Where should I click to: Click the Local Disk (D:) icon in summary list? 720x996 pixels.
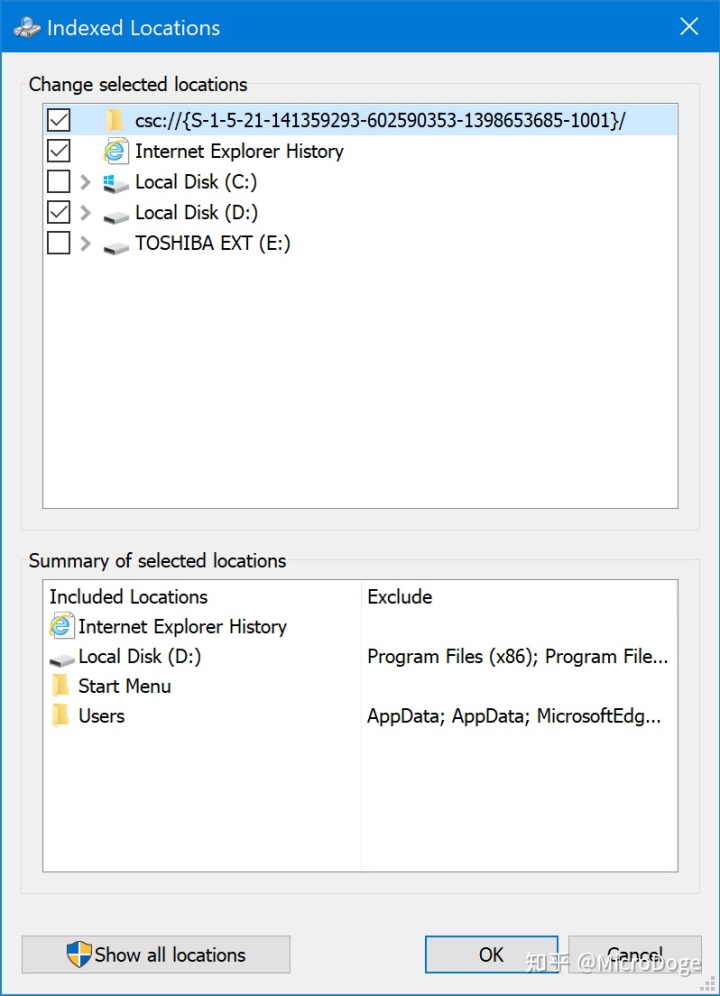(62, 660)
